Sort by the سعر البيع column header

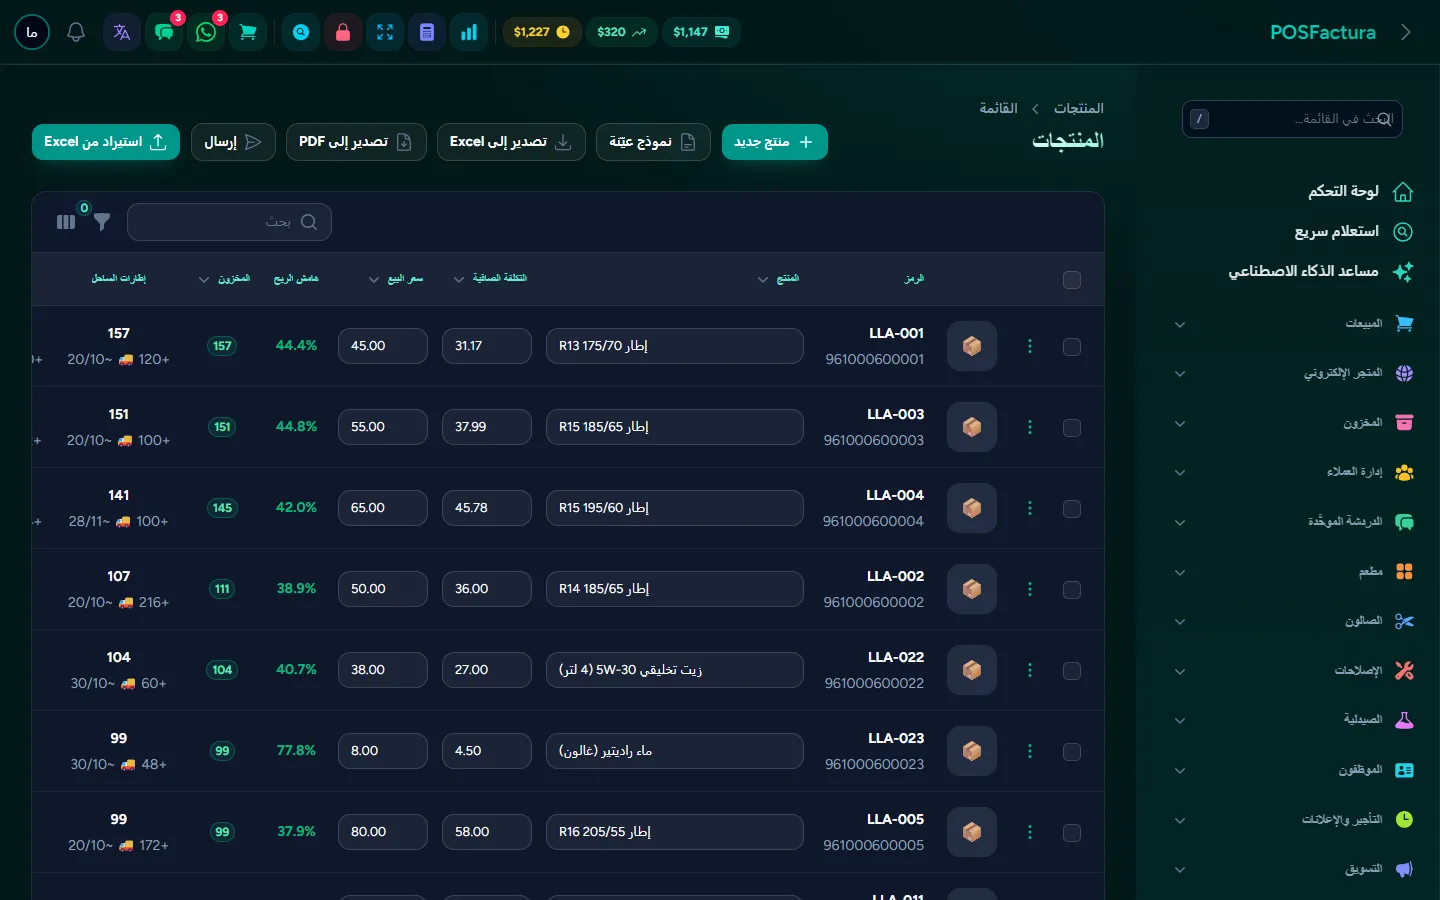[396, 279]
